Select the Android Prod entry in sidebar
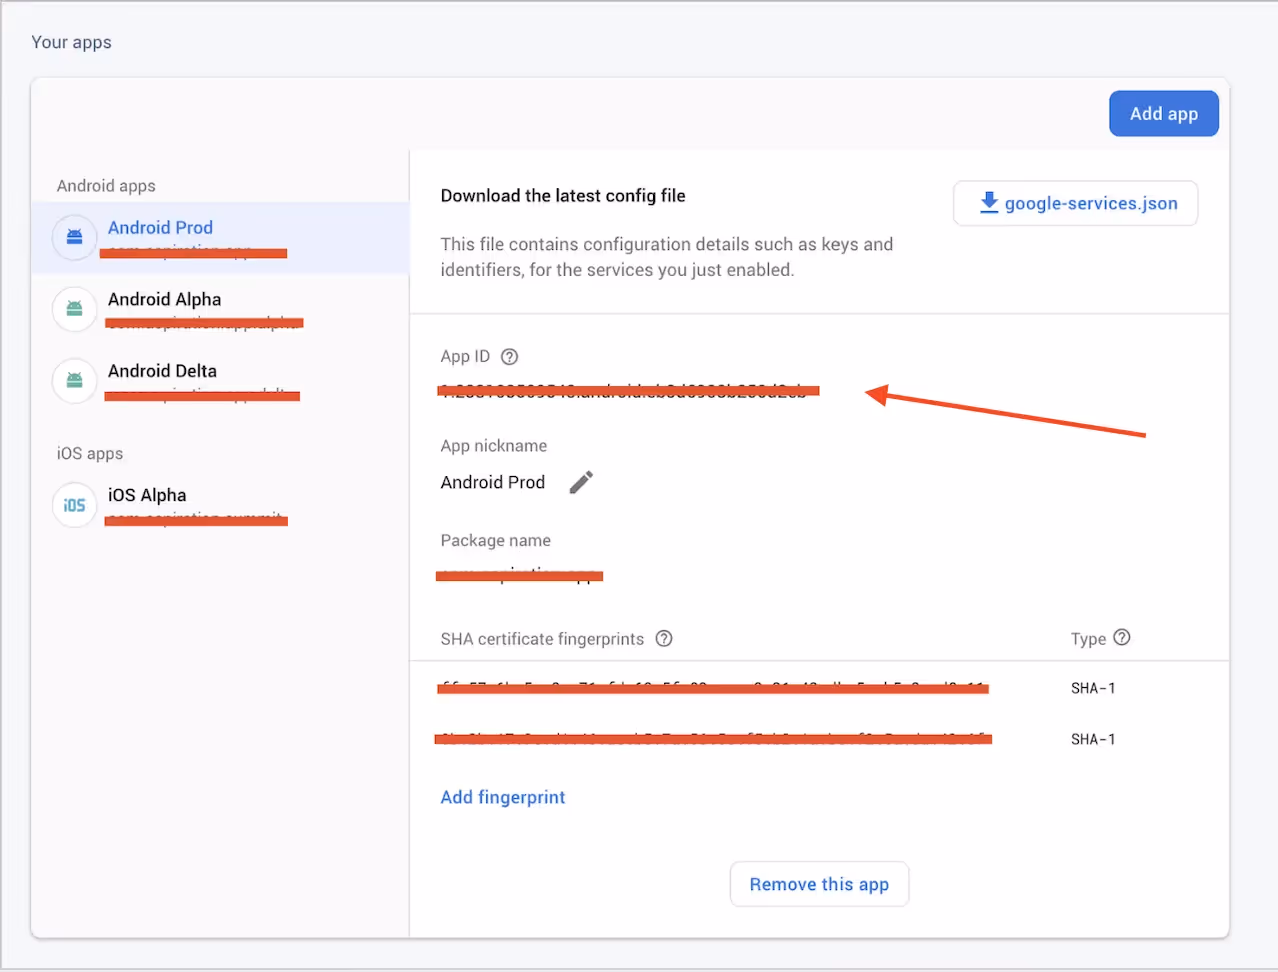 (160, 228)
